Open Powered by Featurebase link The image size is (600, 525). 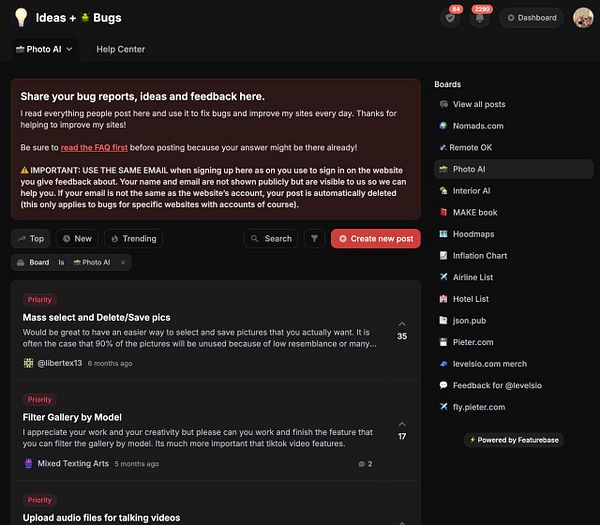514,440
